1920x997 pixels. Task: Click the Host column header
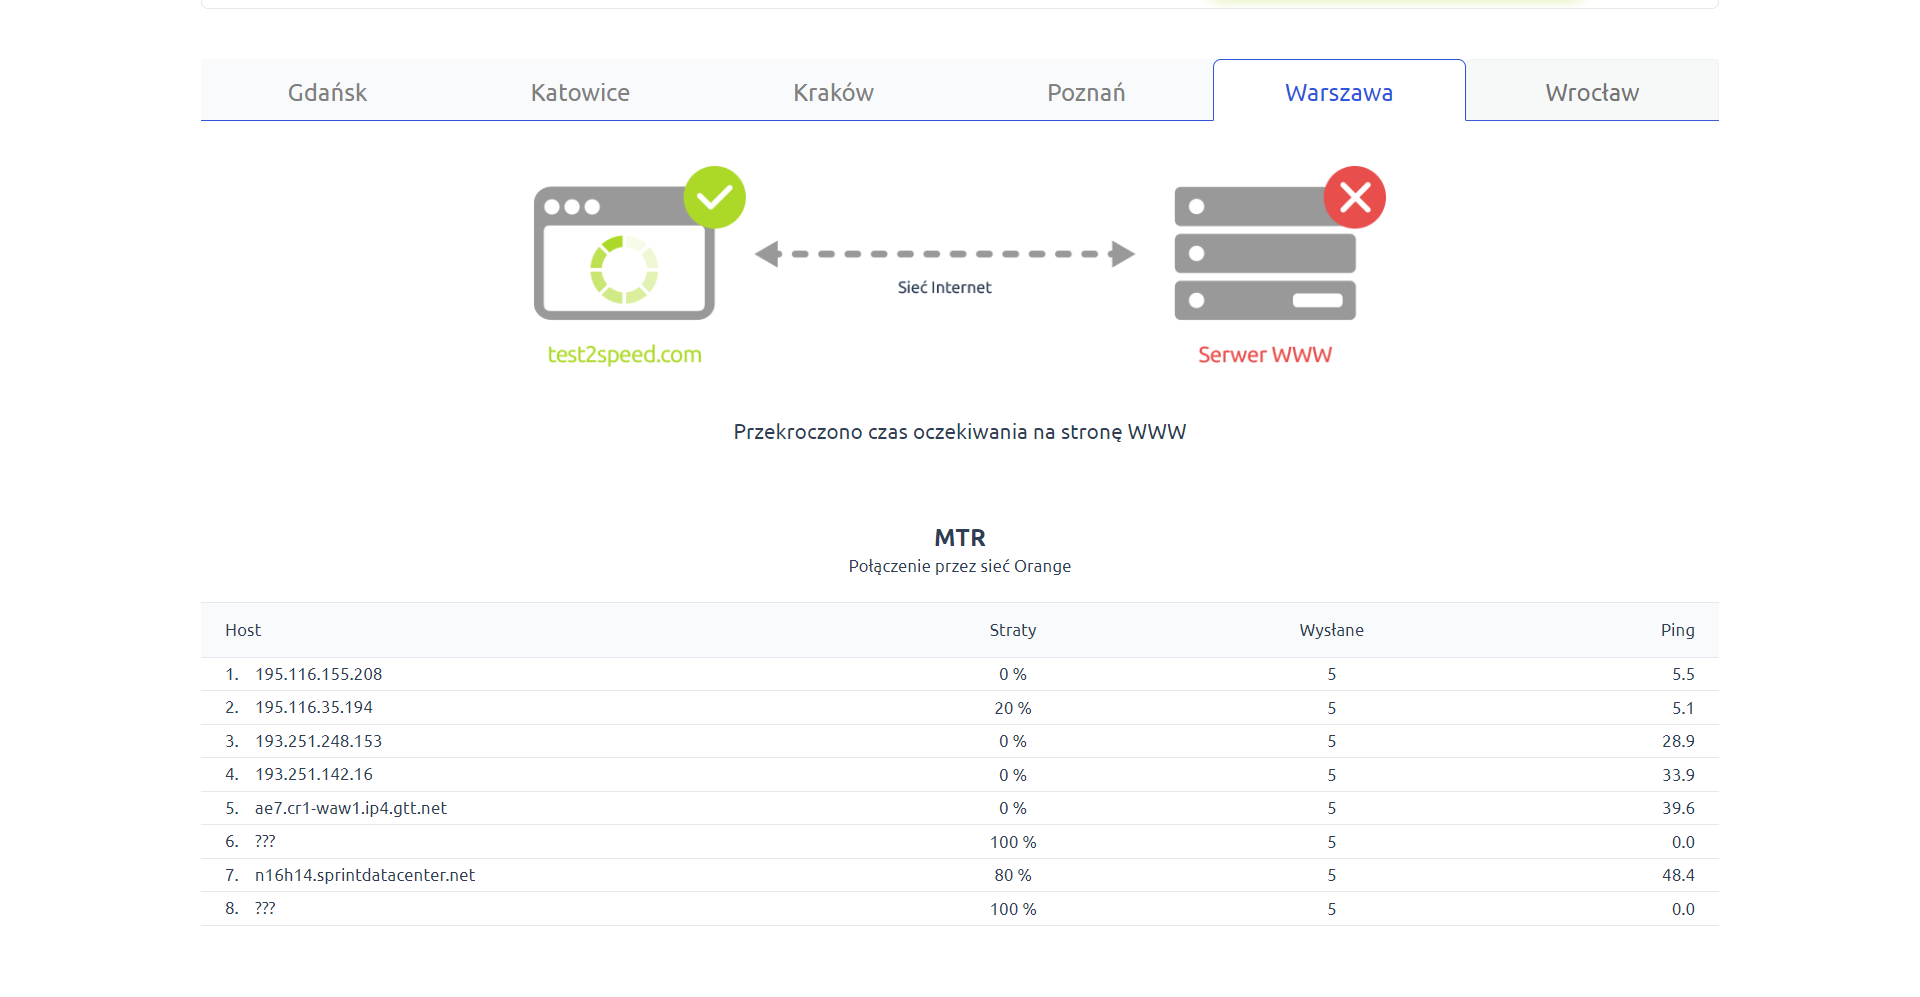click(x=243, y=630)
